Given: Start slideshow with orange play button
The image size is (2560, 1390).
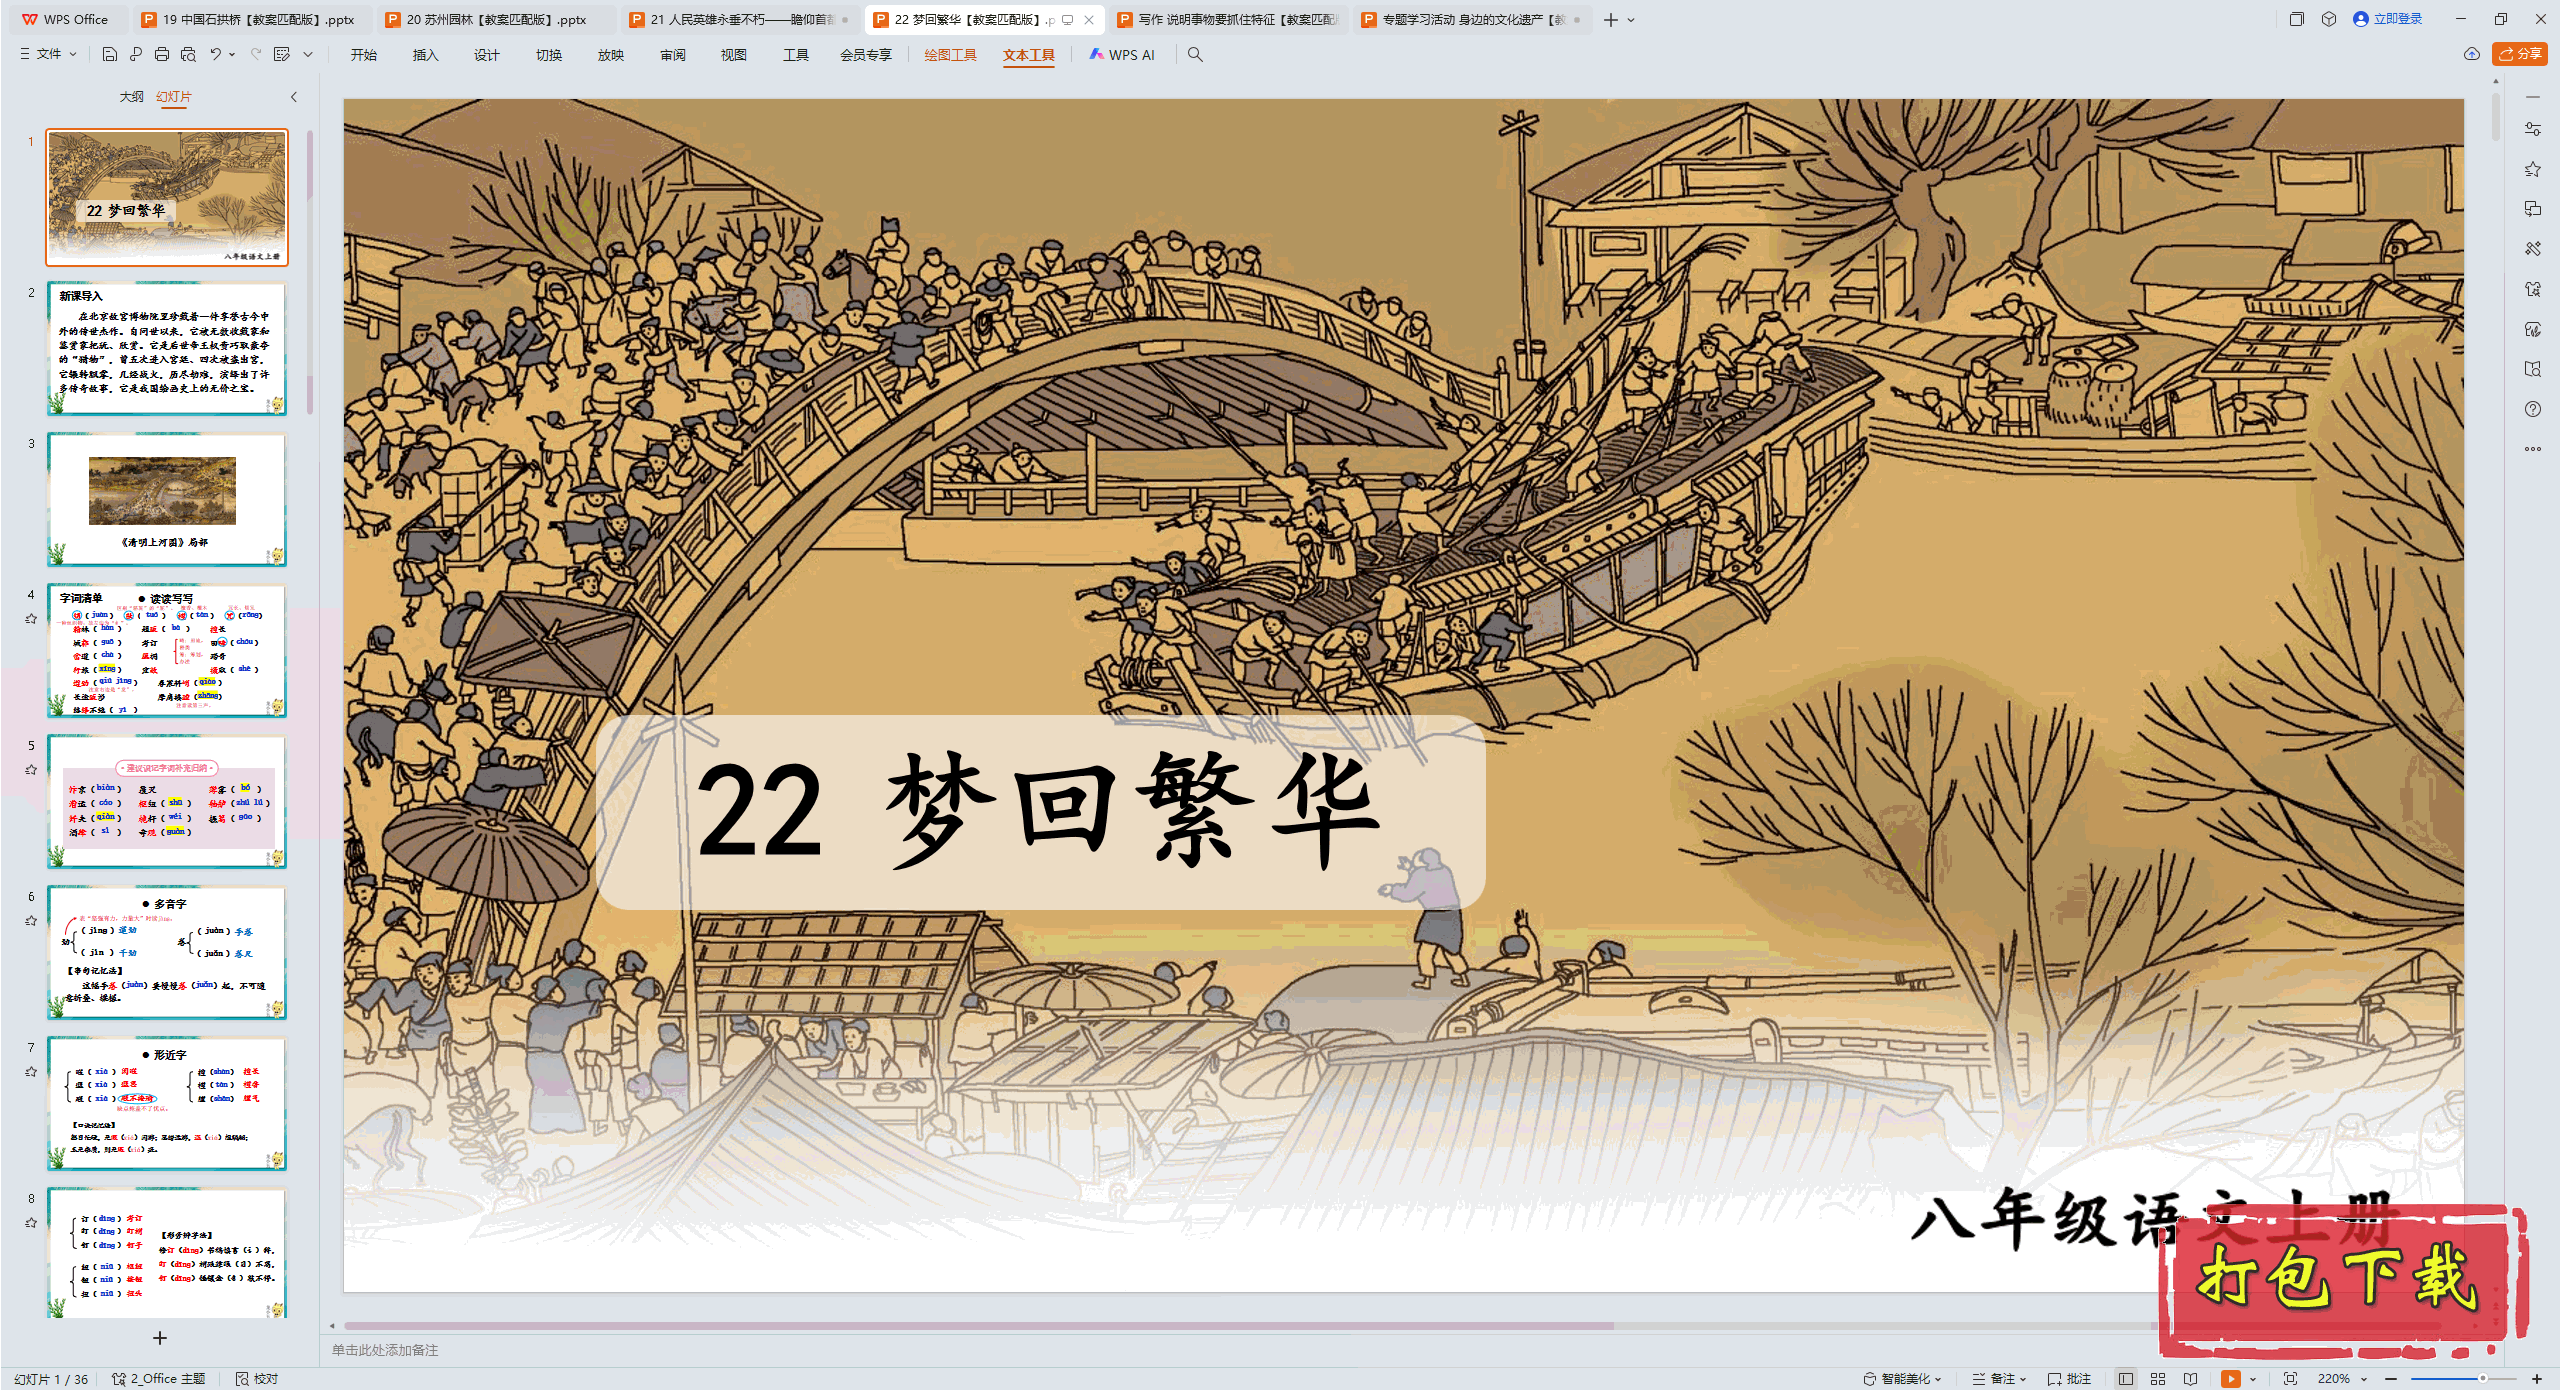Looking at the screenshot, I should click(2231, 1379).
